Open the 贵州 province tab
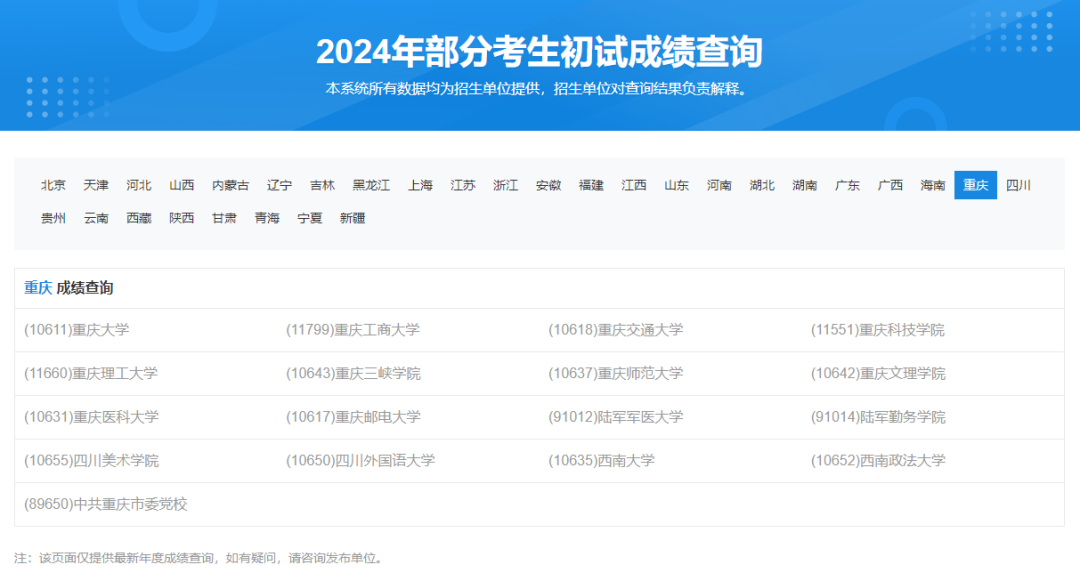The height and width of the screenshot is (581, 1080). (x=53, y=218)
